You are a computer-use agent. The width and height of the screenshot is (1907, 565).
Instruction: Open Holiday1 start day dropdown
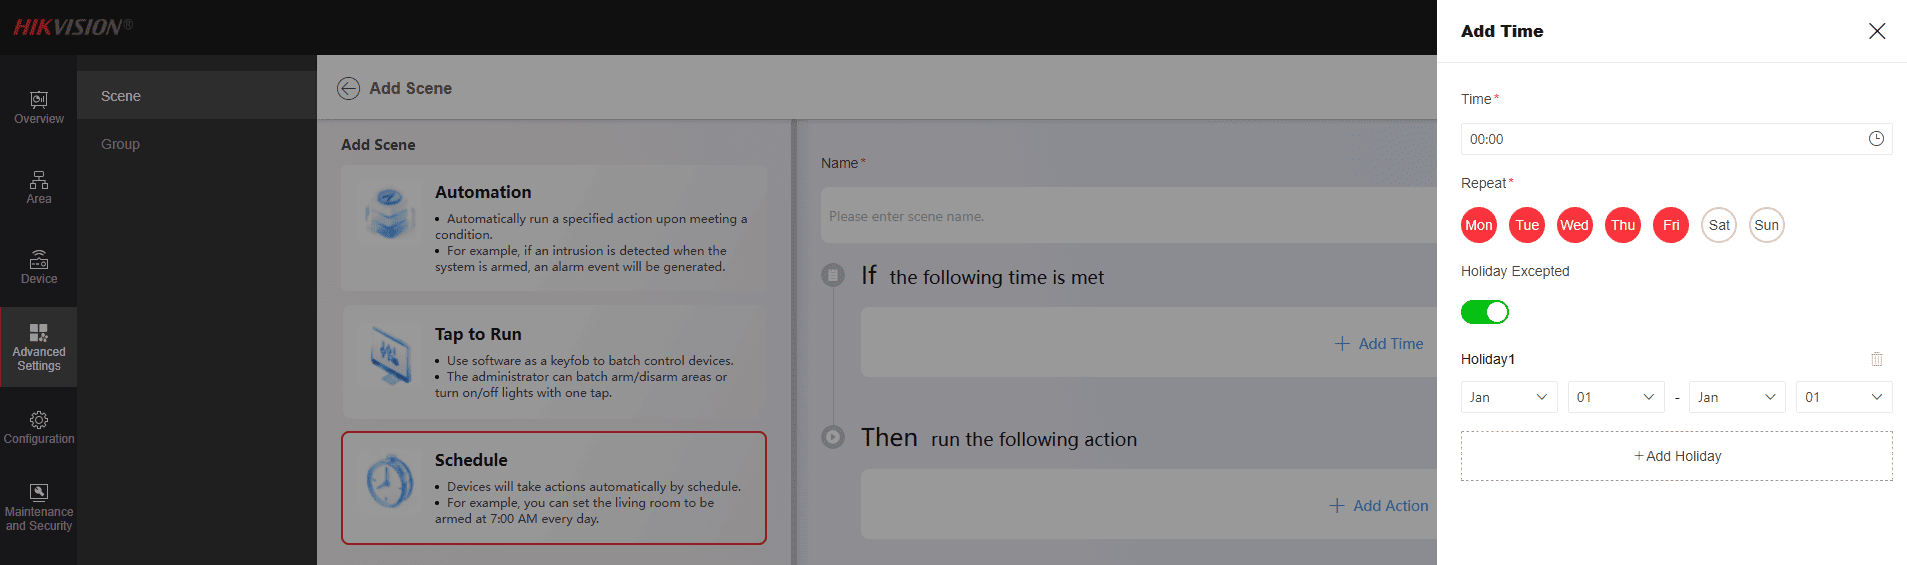tap(1616, 397)
